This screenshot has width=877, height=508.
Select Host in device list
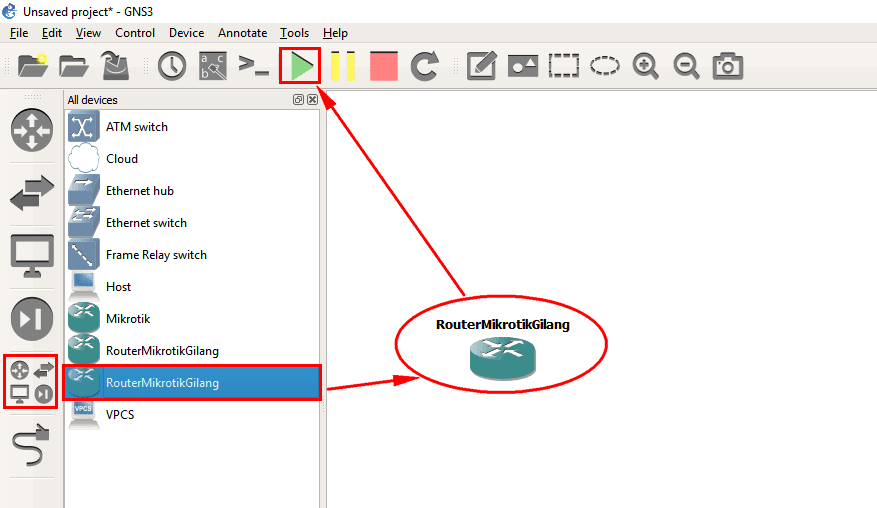click(x=193, y=286)
